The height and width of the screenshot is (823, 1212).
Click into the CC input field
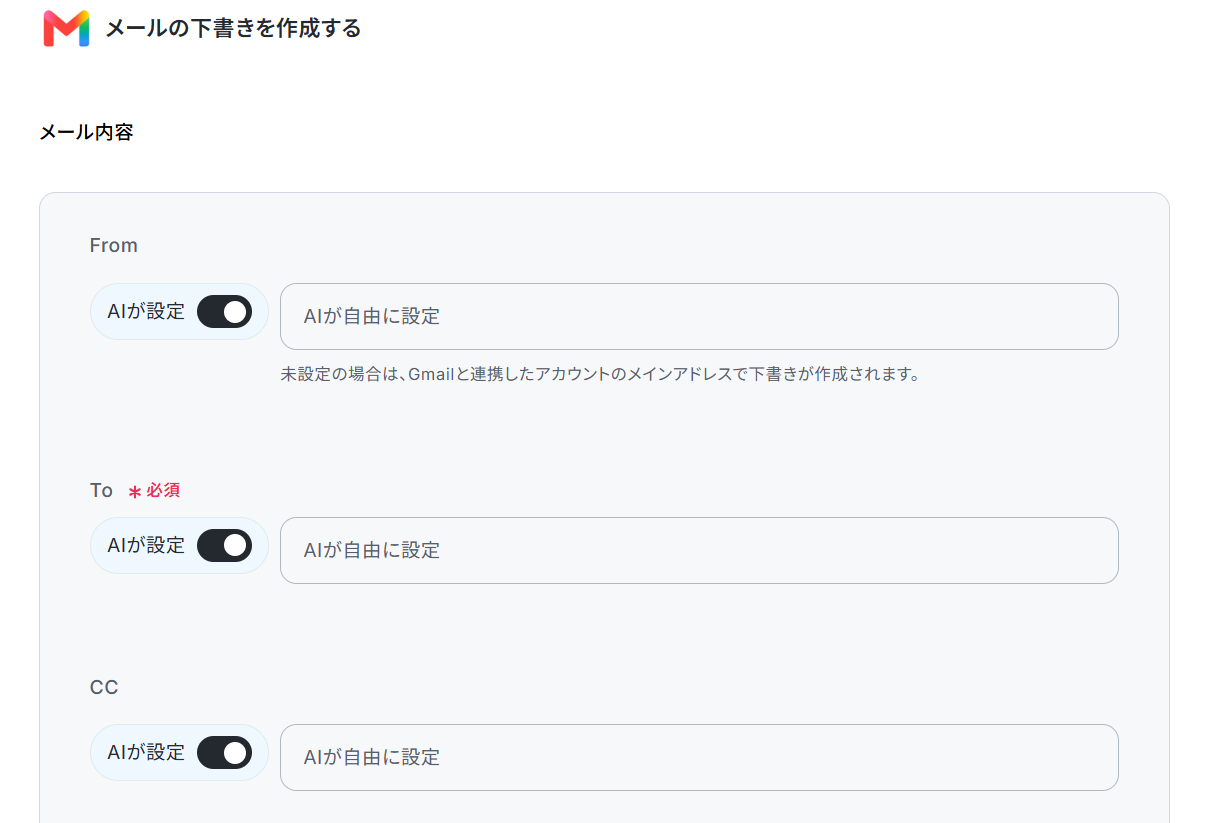[x=699, y=758]
